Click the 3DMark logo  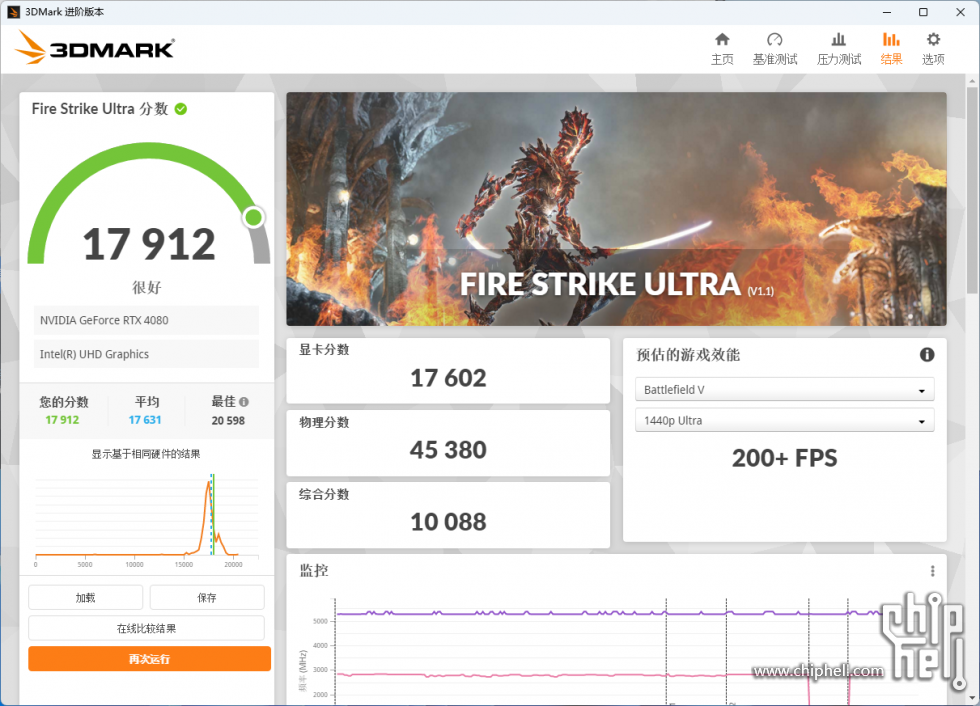94,48
